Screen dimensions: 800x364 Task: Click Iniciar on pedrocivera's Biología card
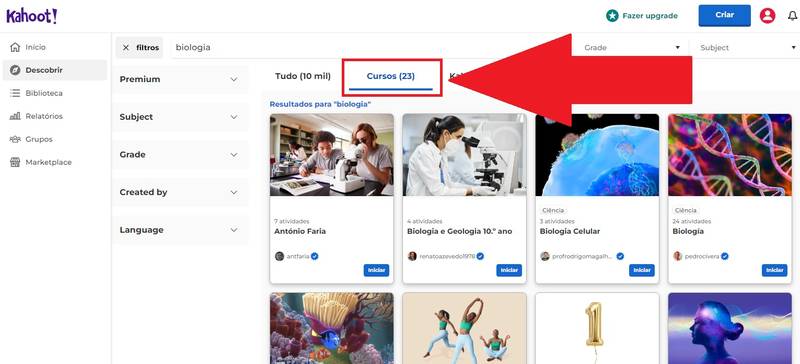(x=774, y=270)
